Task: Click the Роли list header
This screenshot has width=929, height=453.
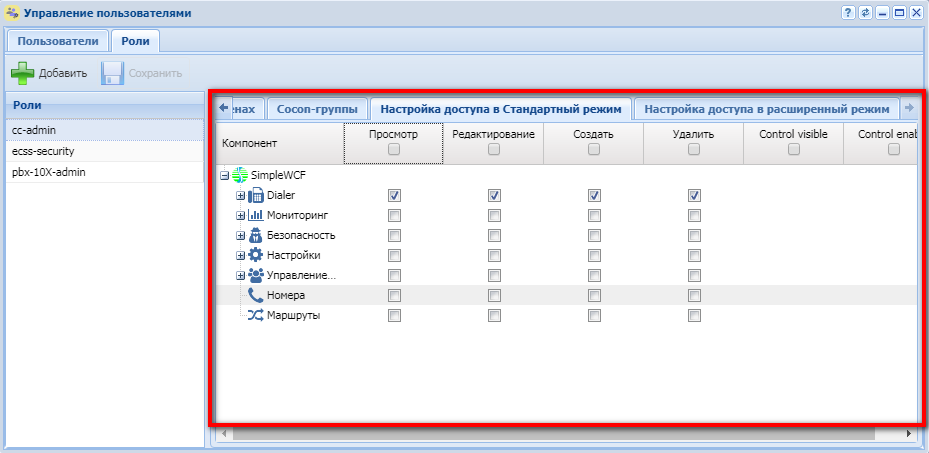Action: pos(104,105)
